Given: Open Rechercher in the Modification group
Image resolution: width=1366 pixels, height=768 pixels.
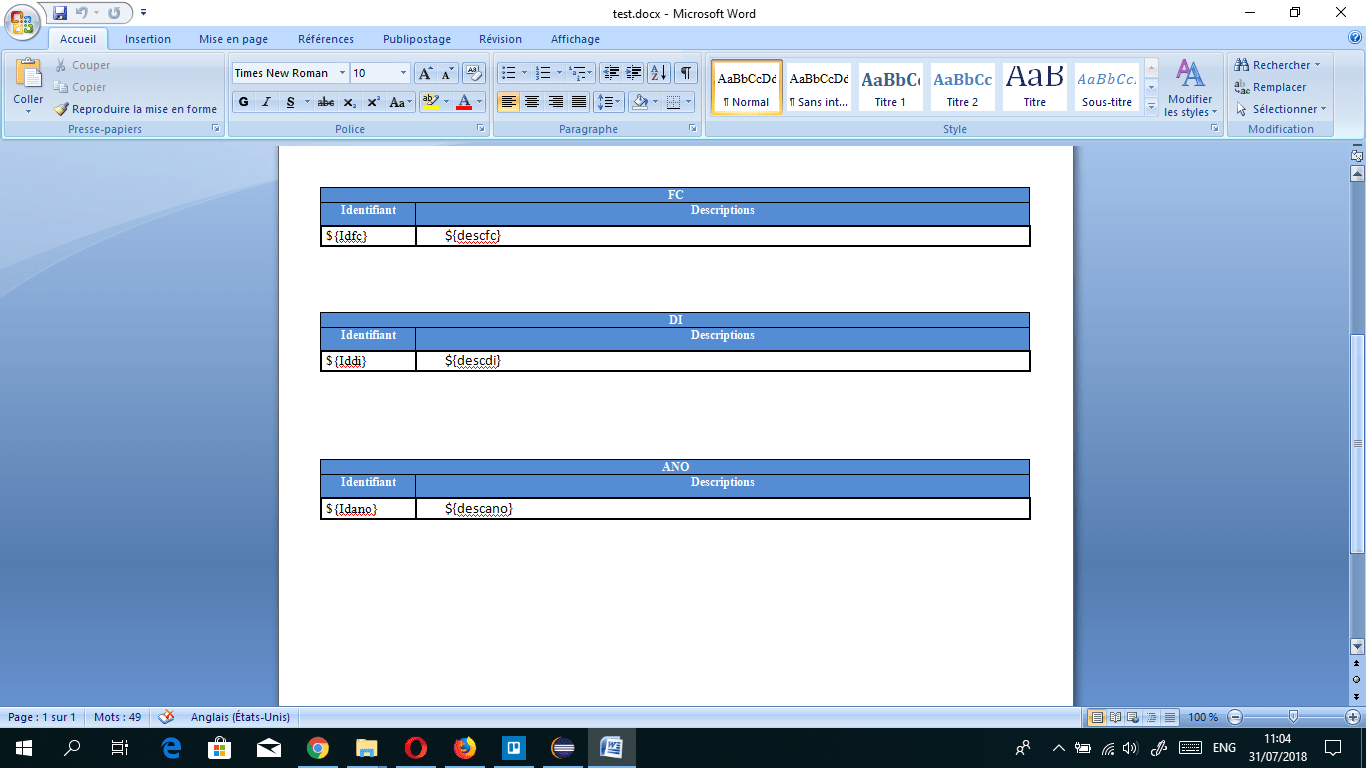Looking at the screenshot, I should pos(1281,64).
